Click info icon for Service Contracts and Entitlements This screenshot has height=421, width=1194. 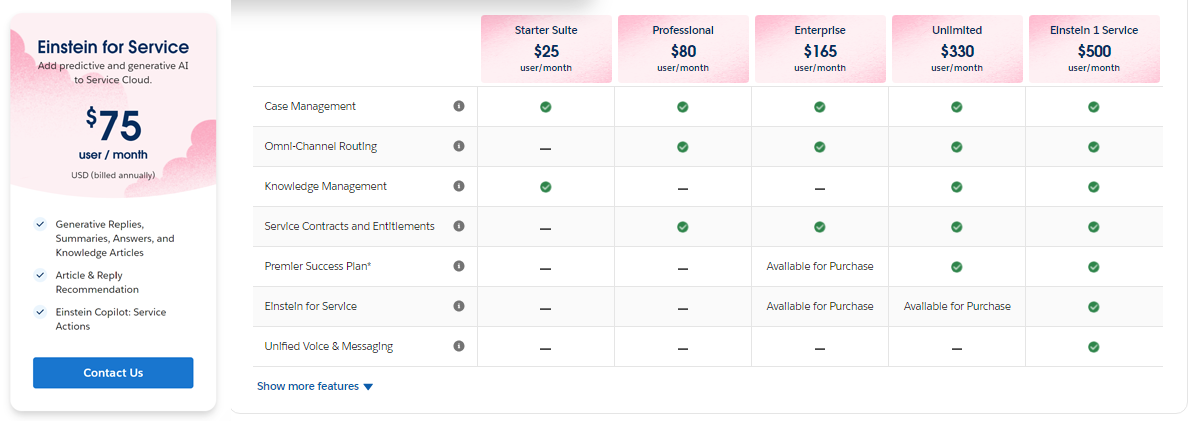tap(459, 226)
